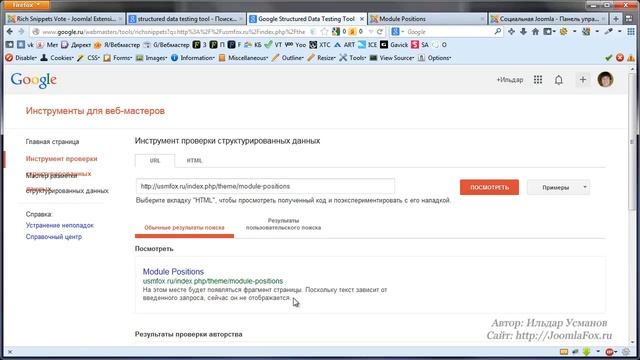Click the magnifier icon in the search box
Screen dimensions: 640x360
pos(498,31)
